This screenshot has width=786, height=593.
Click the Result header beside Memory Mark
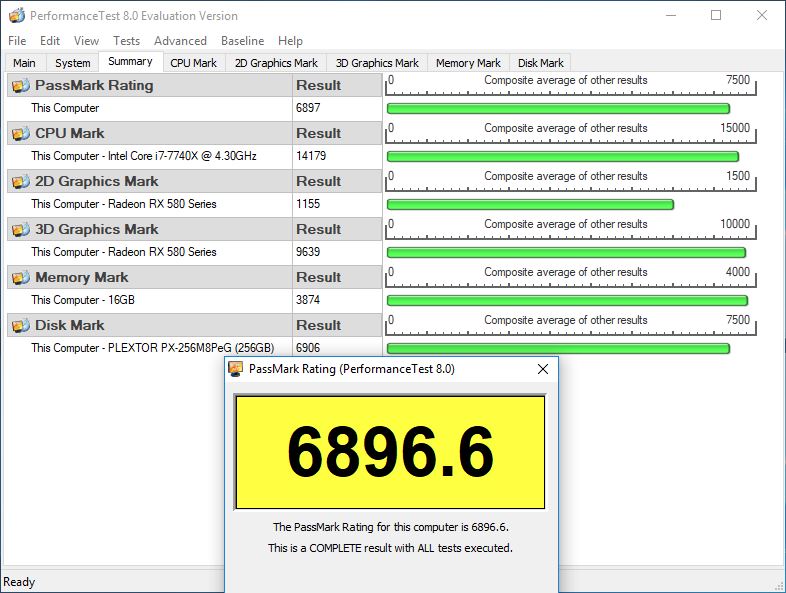pyautogui.click(x=318, y=277)
